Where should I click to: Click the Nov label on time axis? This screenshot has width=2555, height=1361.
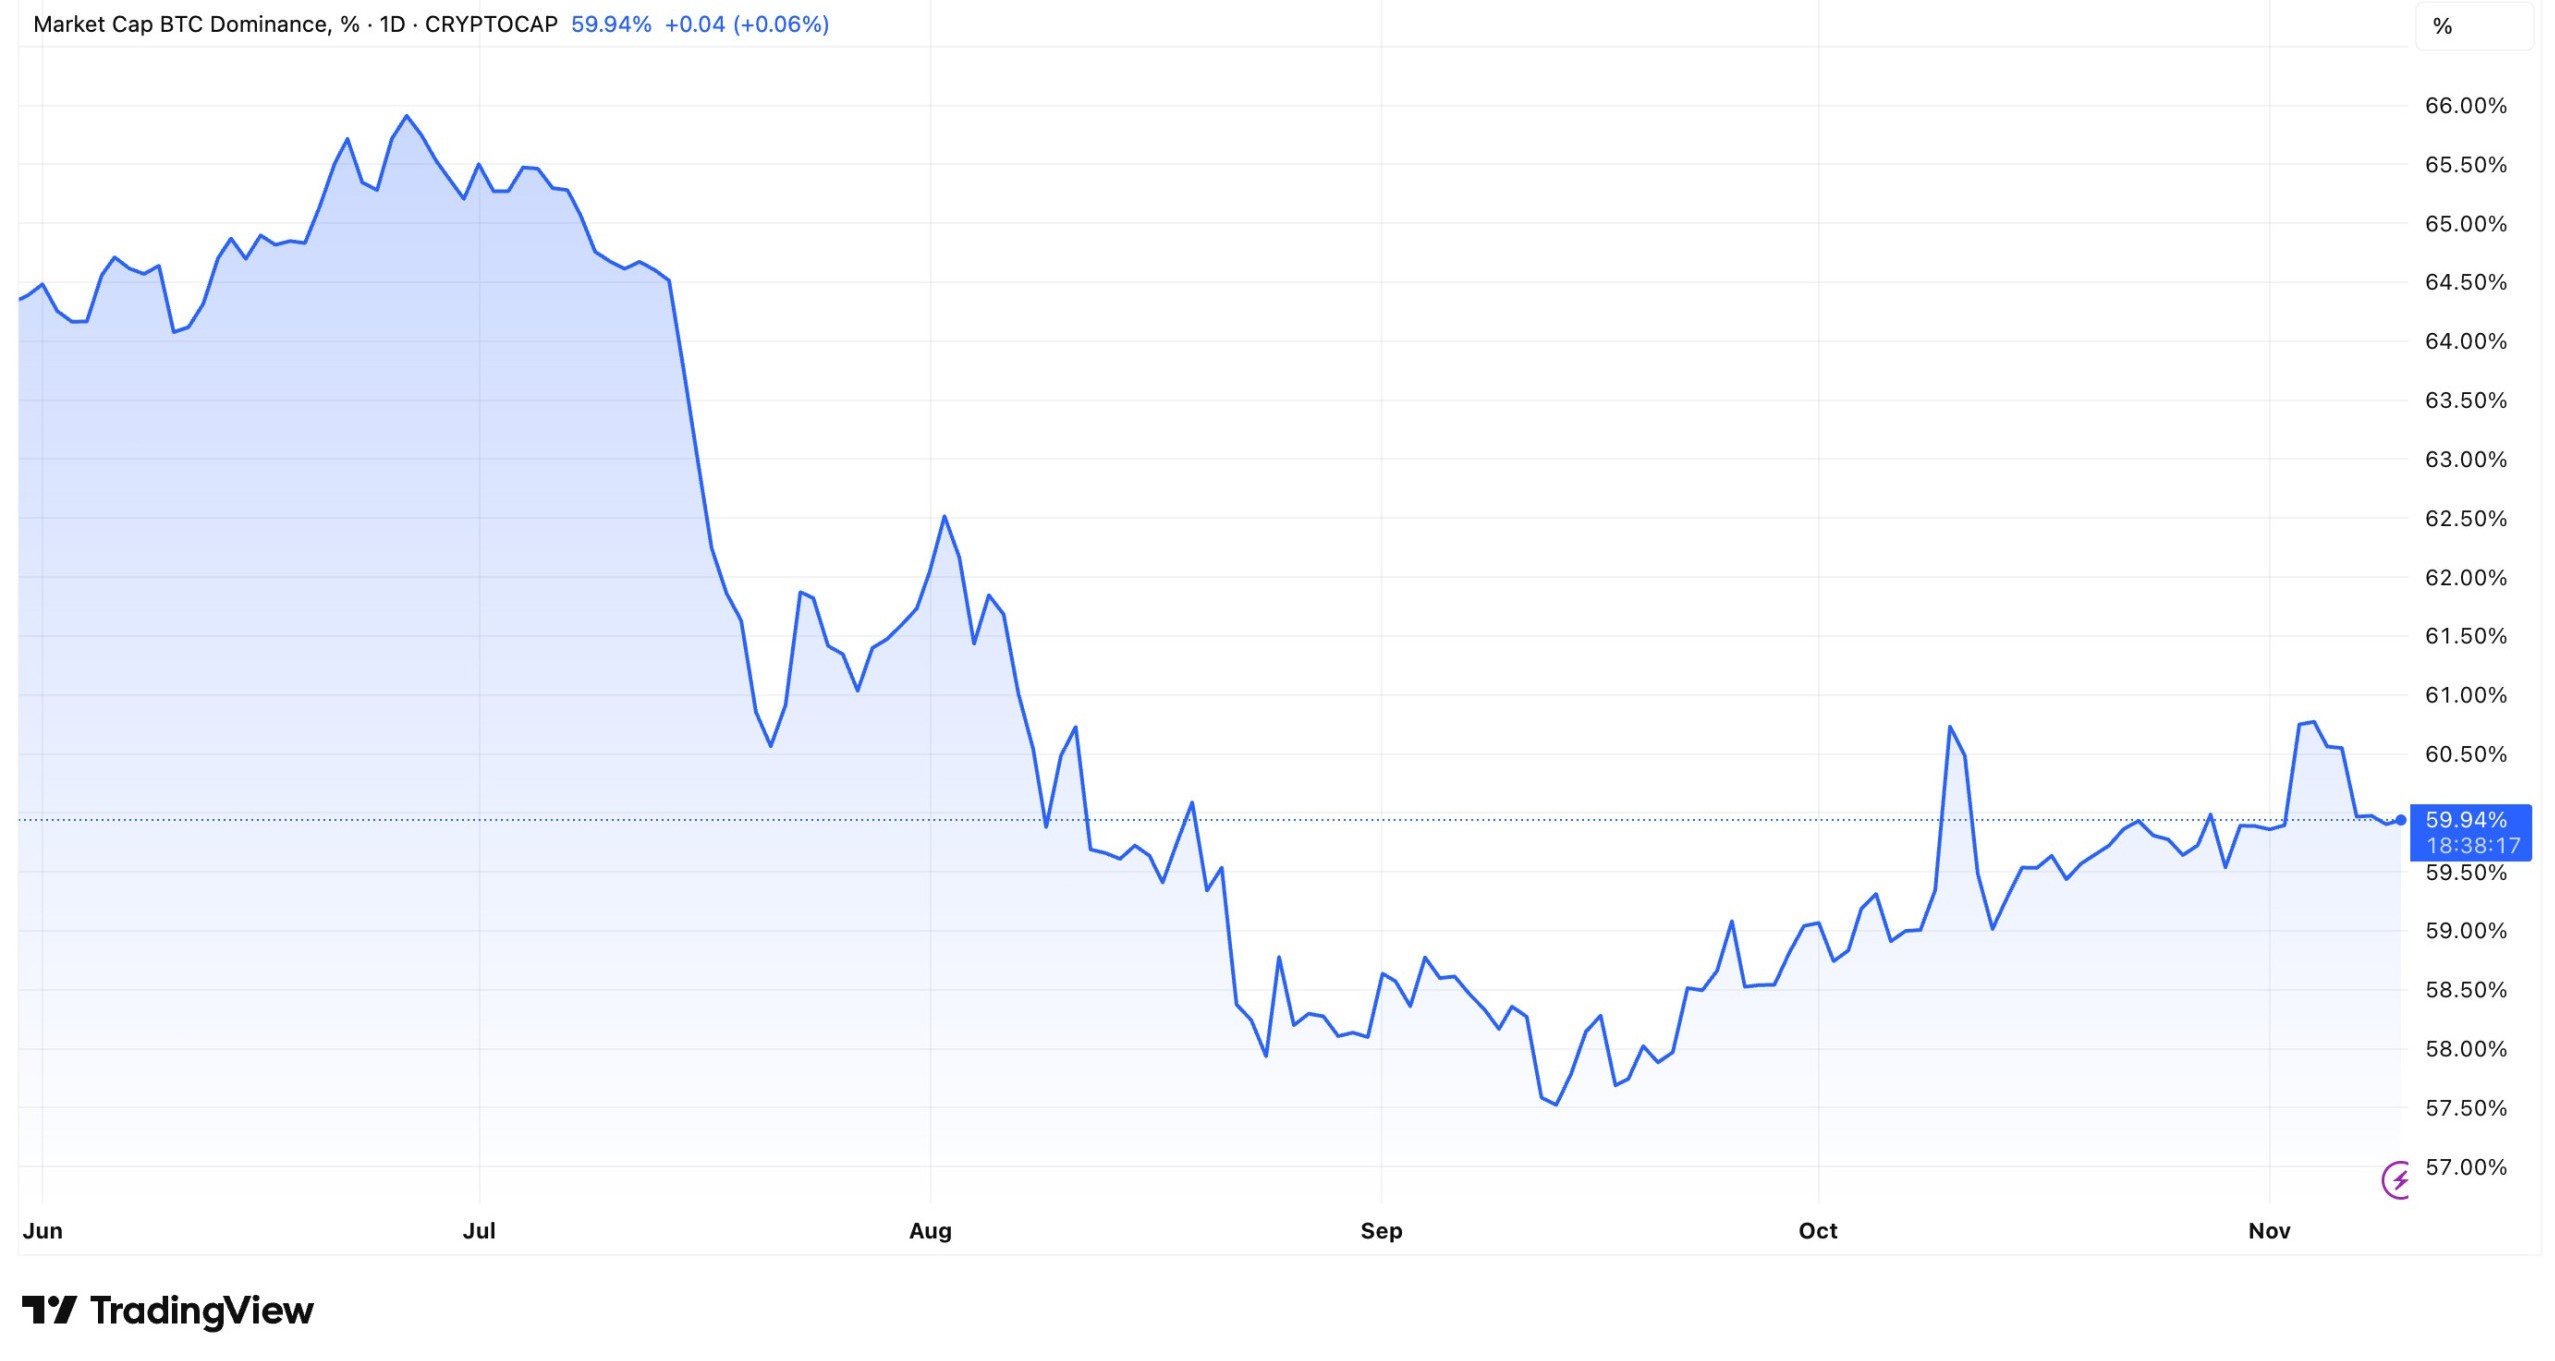[x=2269, y=1231]
